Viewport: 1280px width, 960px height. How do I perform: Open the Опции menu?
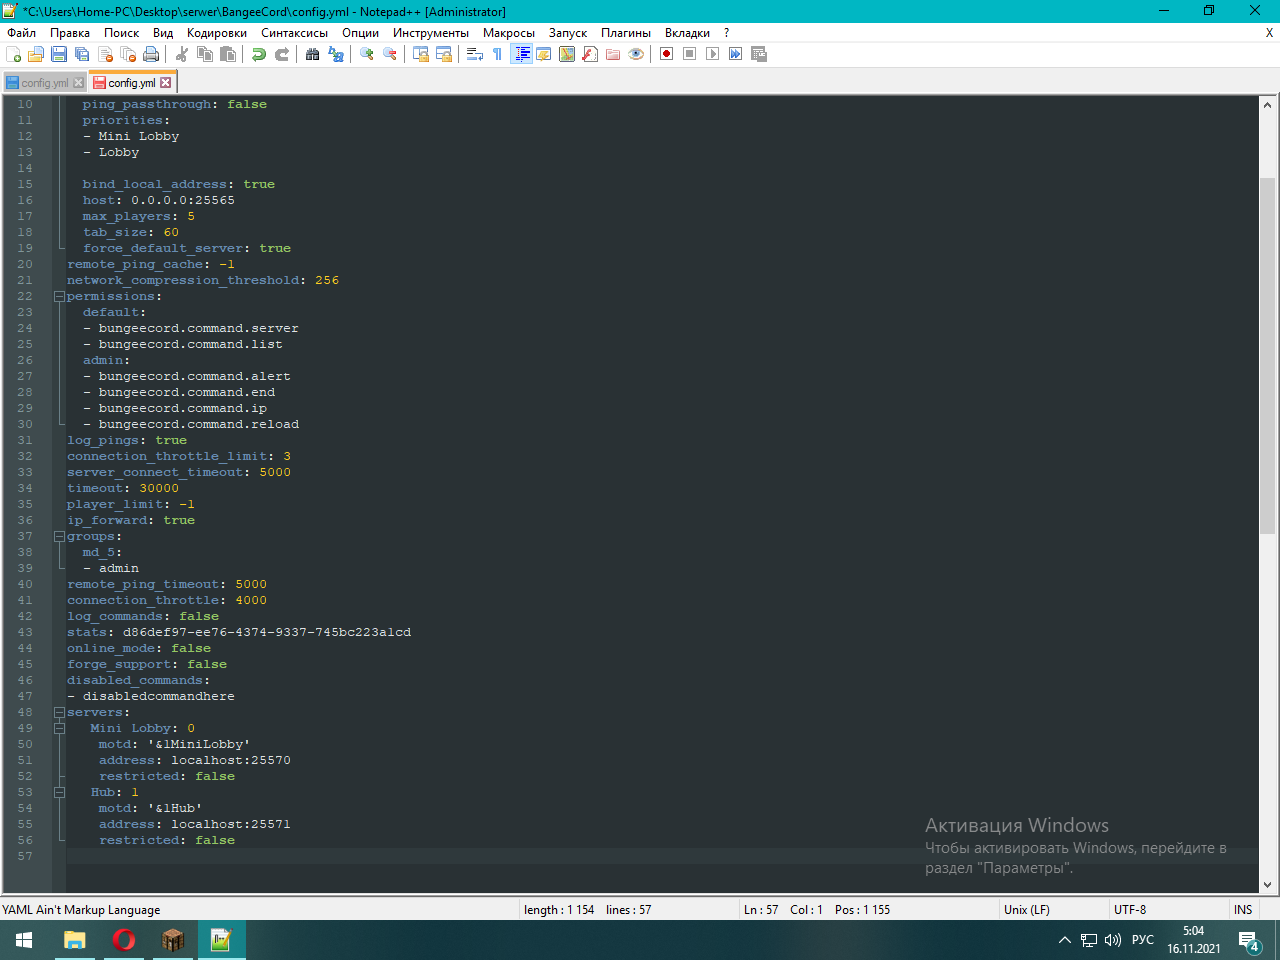pyautogui.click(x=360, y=33)
